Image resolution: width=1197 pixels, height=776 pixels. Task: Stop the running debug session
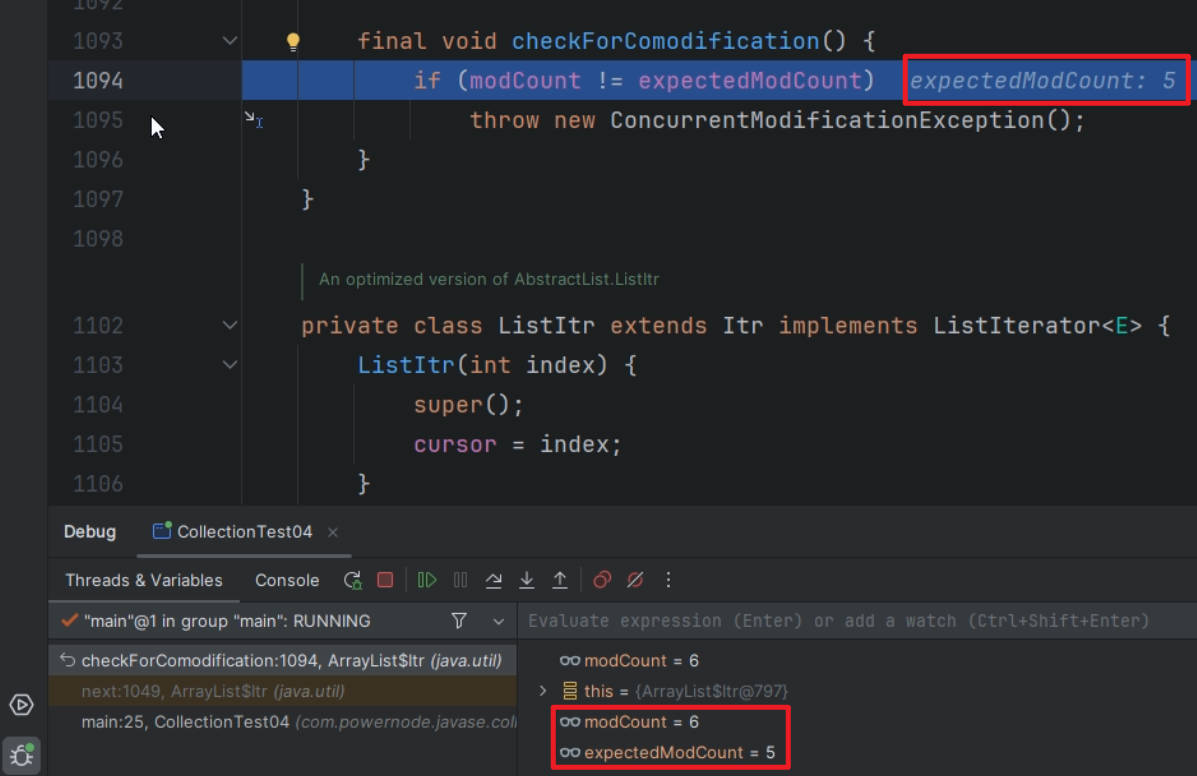(x=385, y=580)
